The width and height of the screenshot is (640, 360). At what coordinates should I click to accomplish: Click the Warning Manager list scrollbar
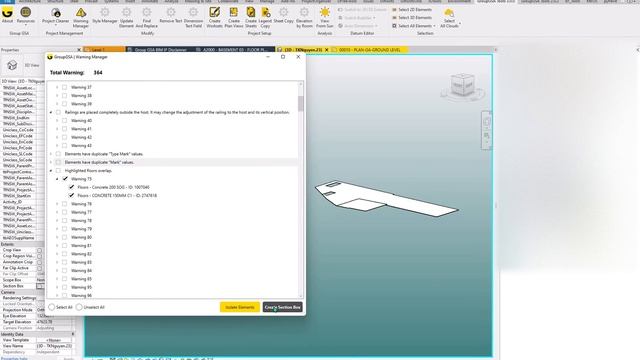tap(301, 103)
